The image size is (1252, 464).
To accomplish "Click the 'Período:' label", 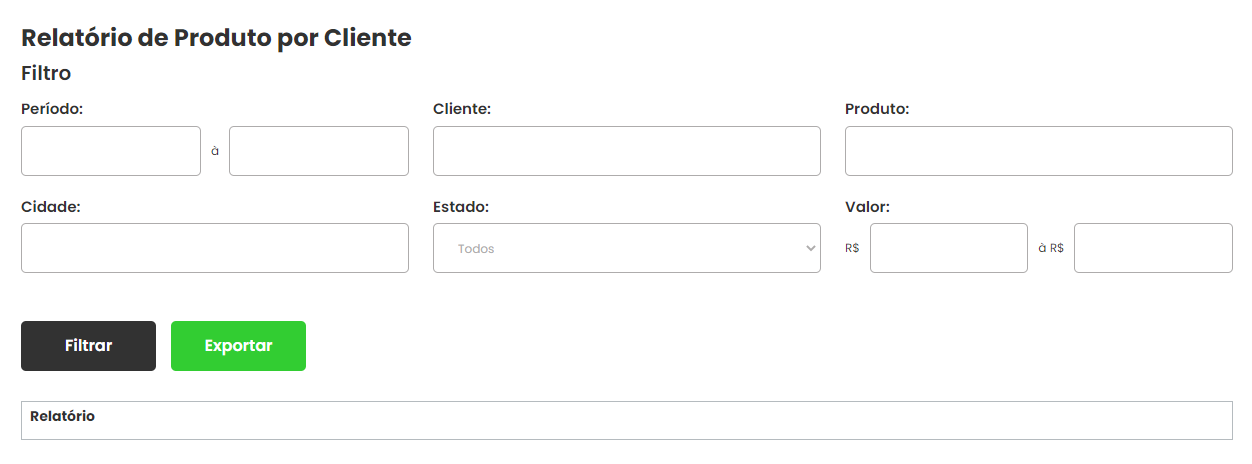I will click(52, 109).
